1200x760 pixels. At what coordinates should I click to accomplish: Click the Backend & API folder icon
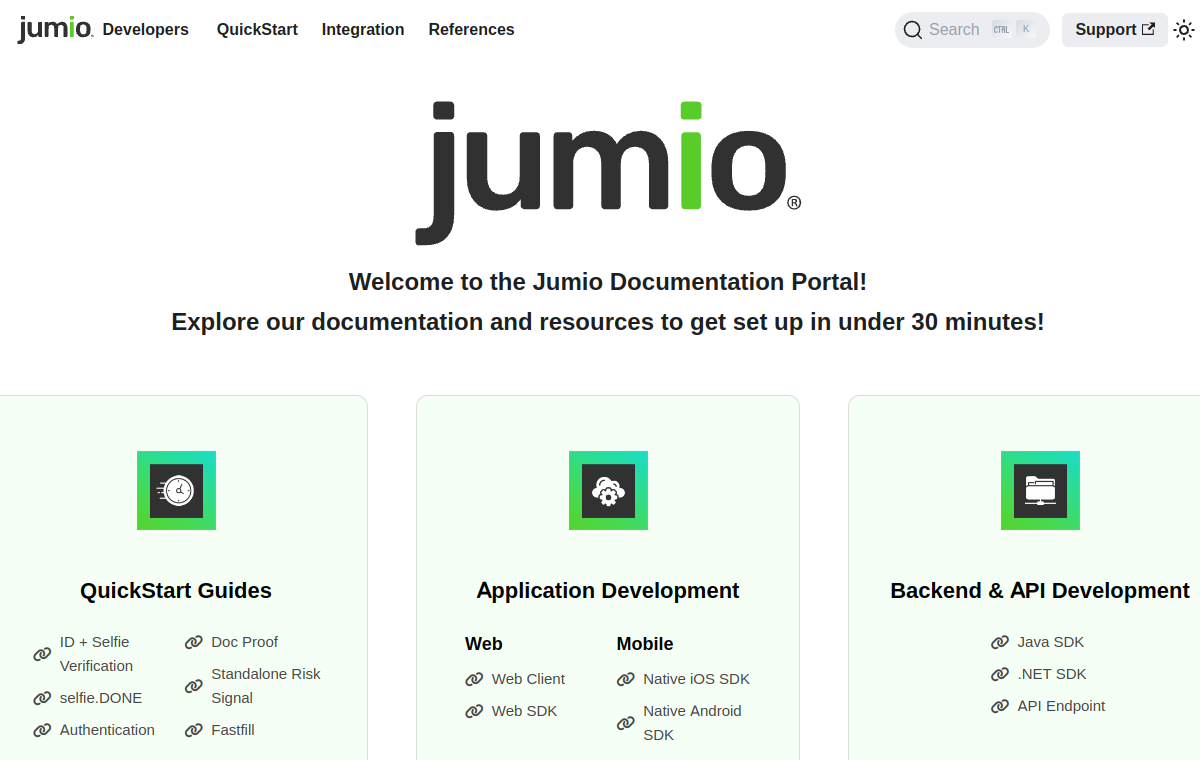point(1040,490)
